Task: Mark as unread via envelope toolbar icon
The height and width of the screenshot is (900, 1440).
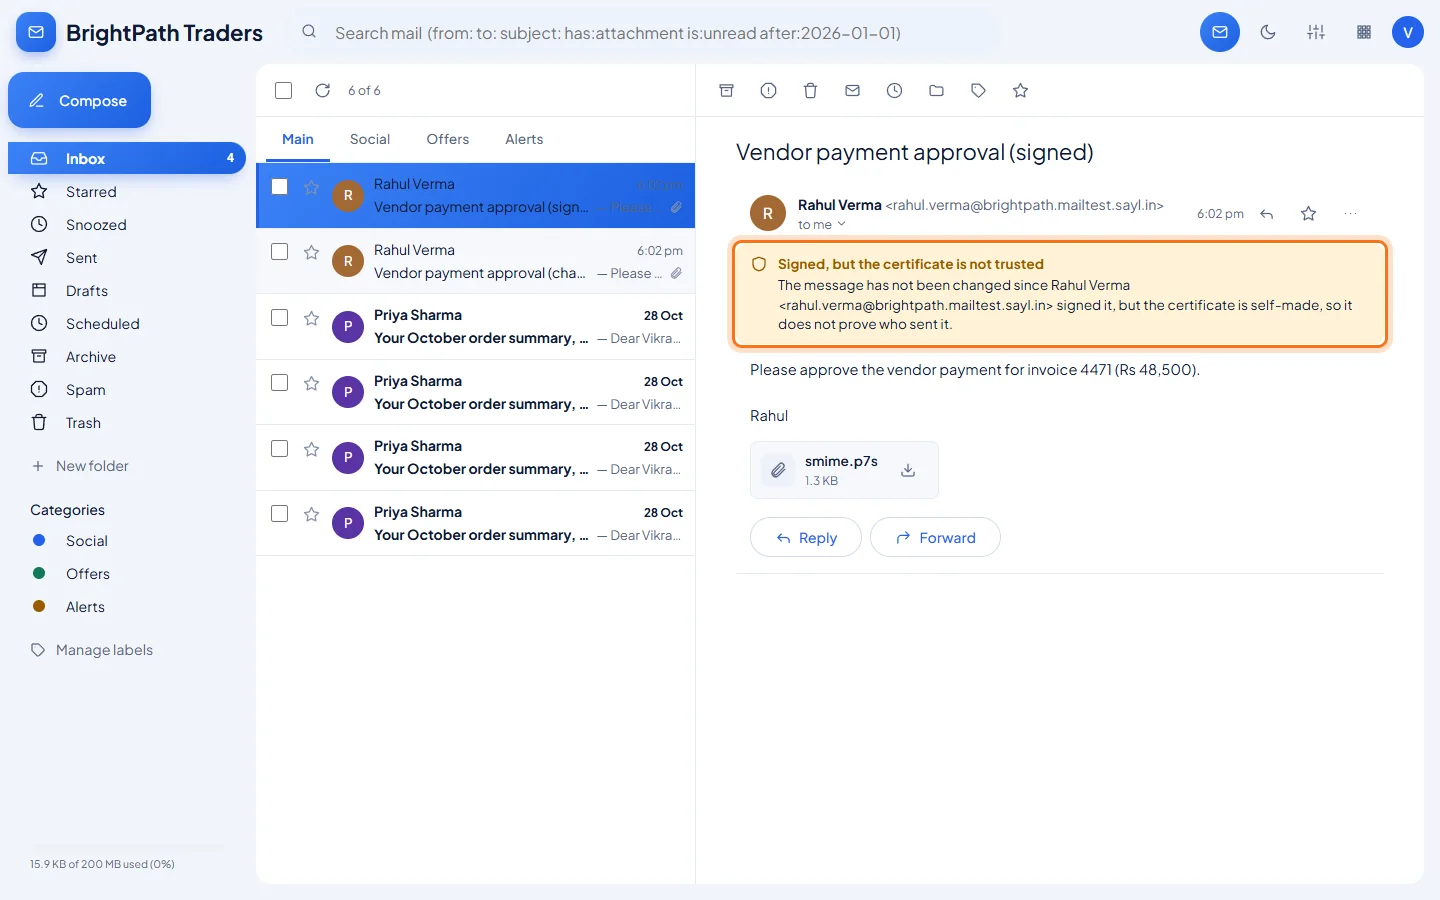Action: [x=853, y=91]
